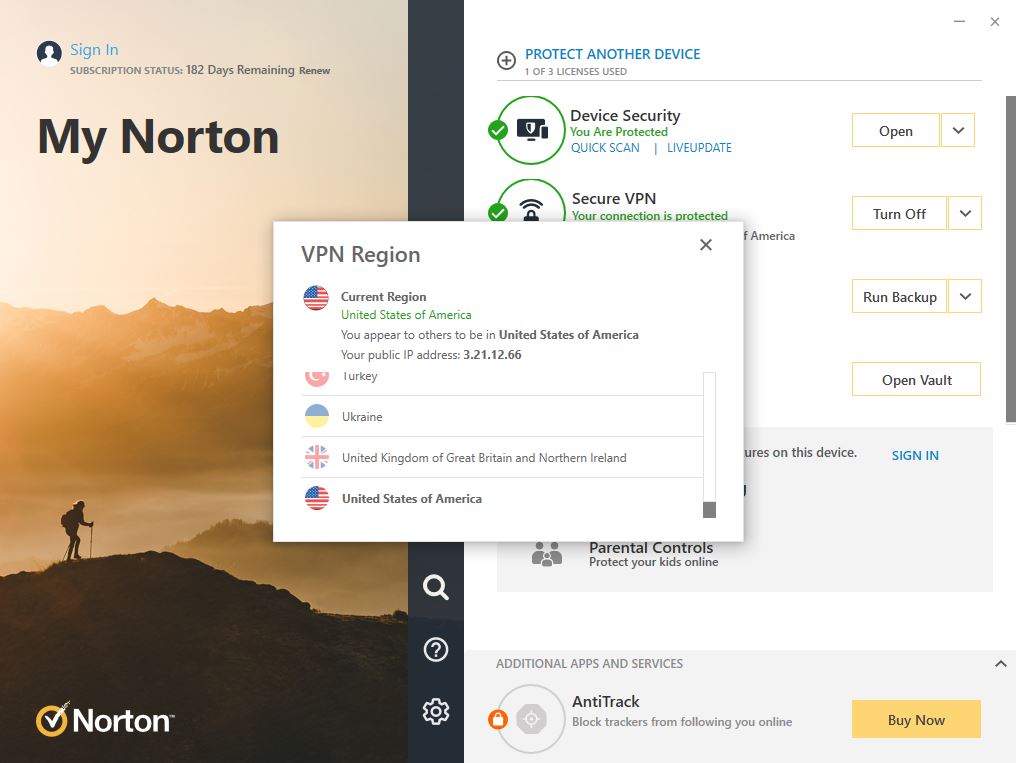The image size is (1016, 763).
Task: Collapse the Additional Apps and Services section
Action: click(1000, 664)
